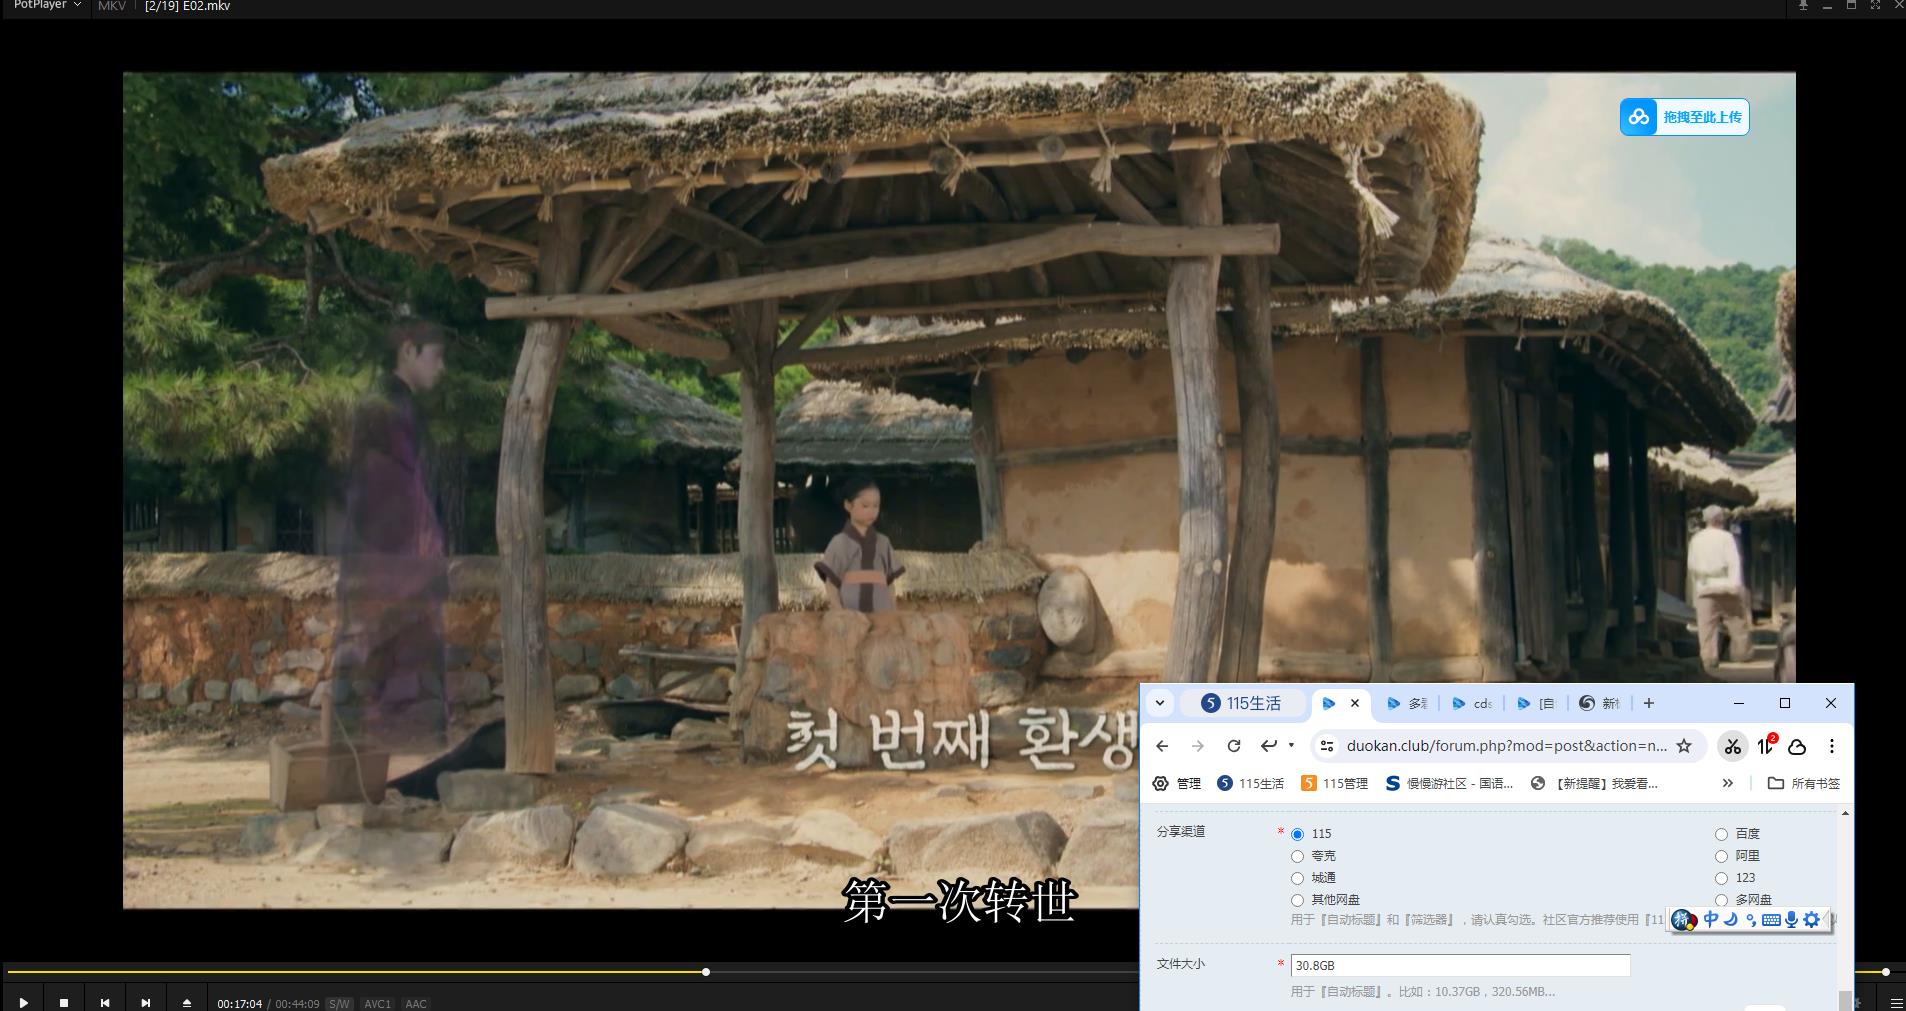Choose the 夸克 share channel option
The width and height of the screenshot is (1906, 1011).
point(1297,856)
